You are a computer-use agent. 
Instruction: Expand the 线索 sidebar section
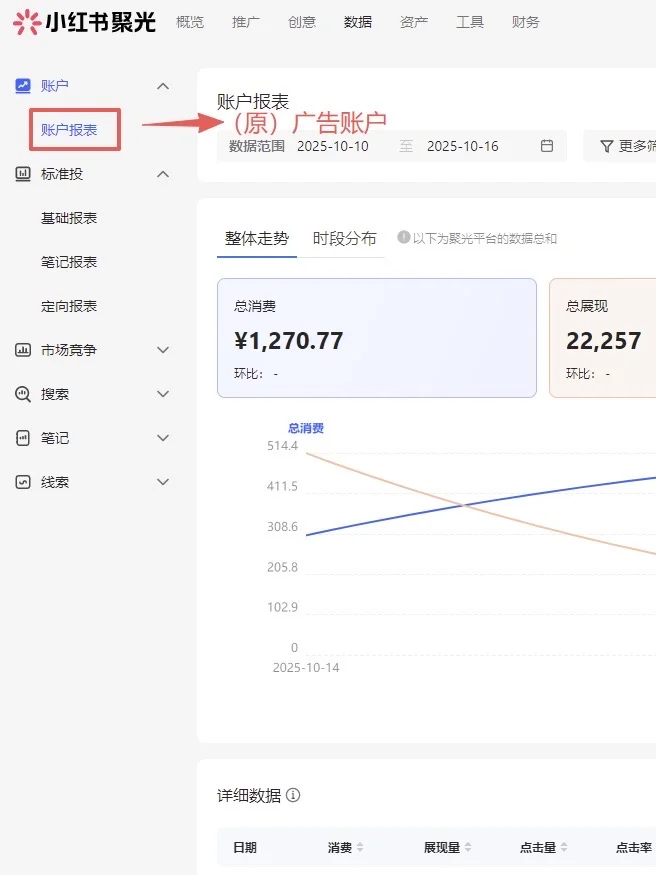[163, 482]
